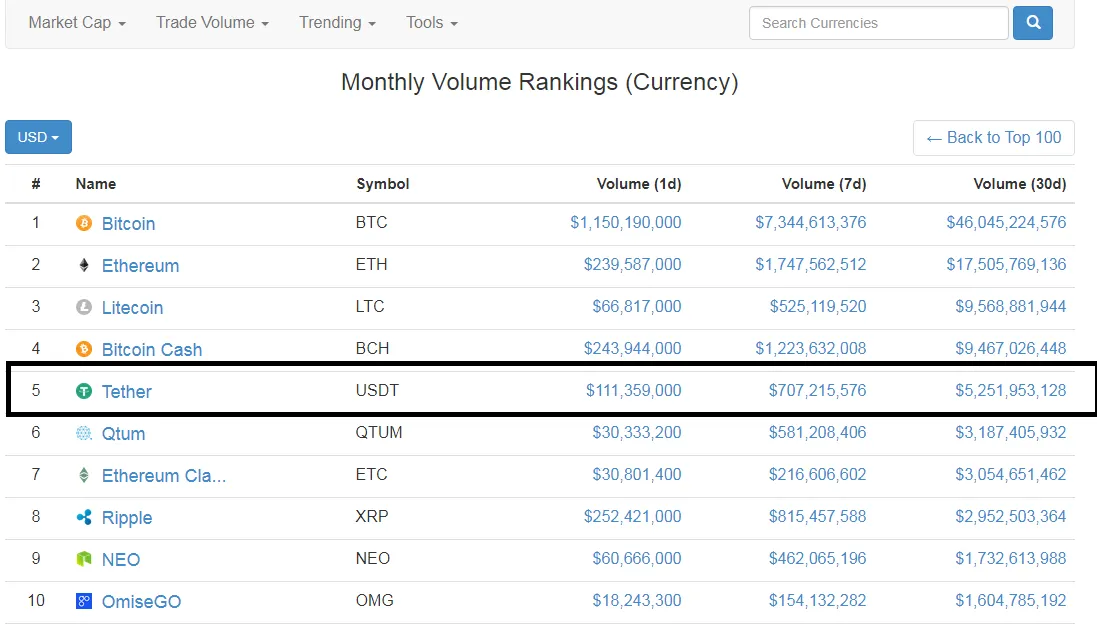The width and height of the screenshot is (1097, 630).
Task: Open the USD currency selector
Action: tap(38, 137)
